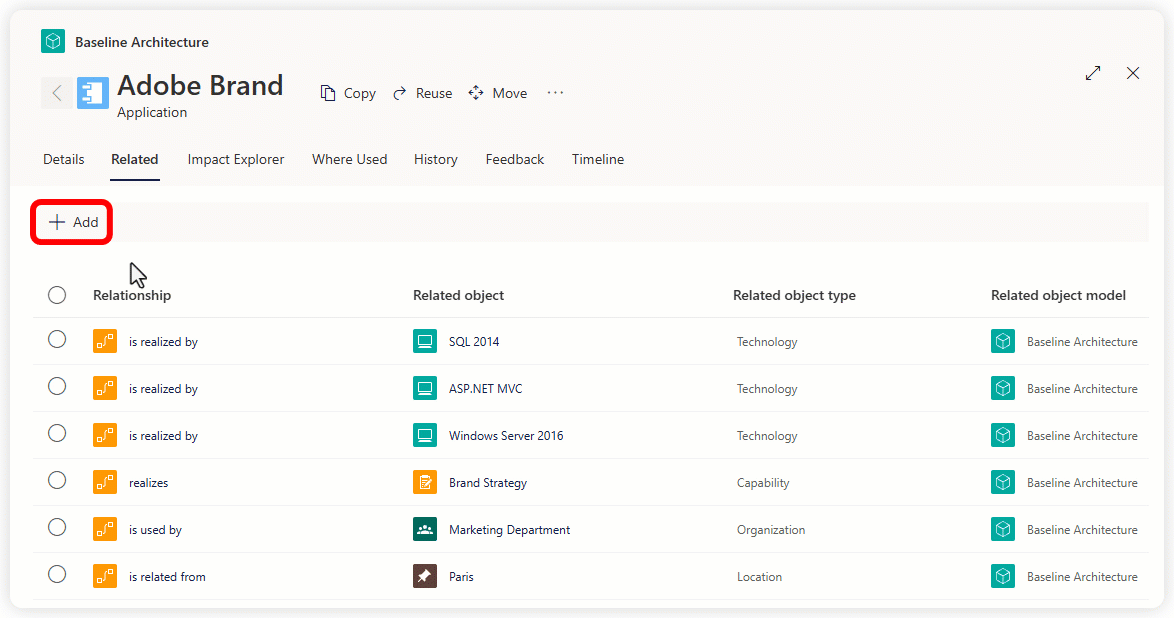Viewport: 1174px width, 618px height.
Task: Click model cube icon in SQL 2014 row
Action: click(x=1003, y=341)
